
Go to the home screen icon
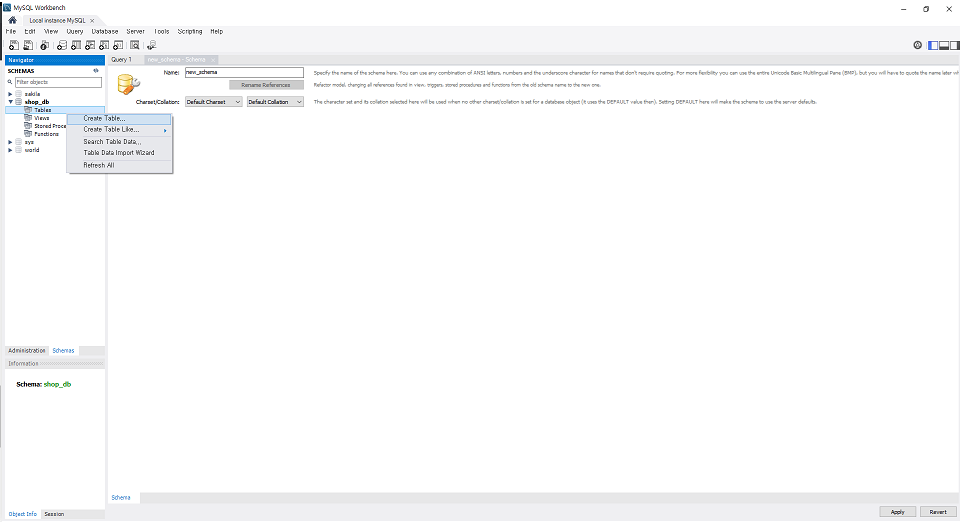click(12, 20)
